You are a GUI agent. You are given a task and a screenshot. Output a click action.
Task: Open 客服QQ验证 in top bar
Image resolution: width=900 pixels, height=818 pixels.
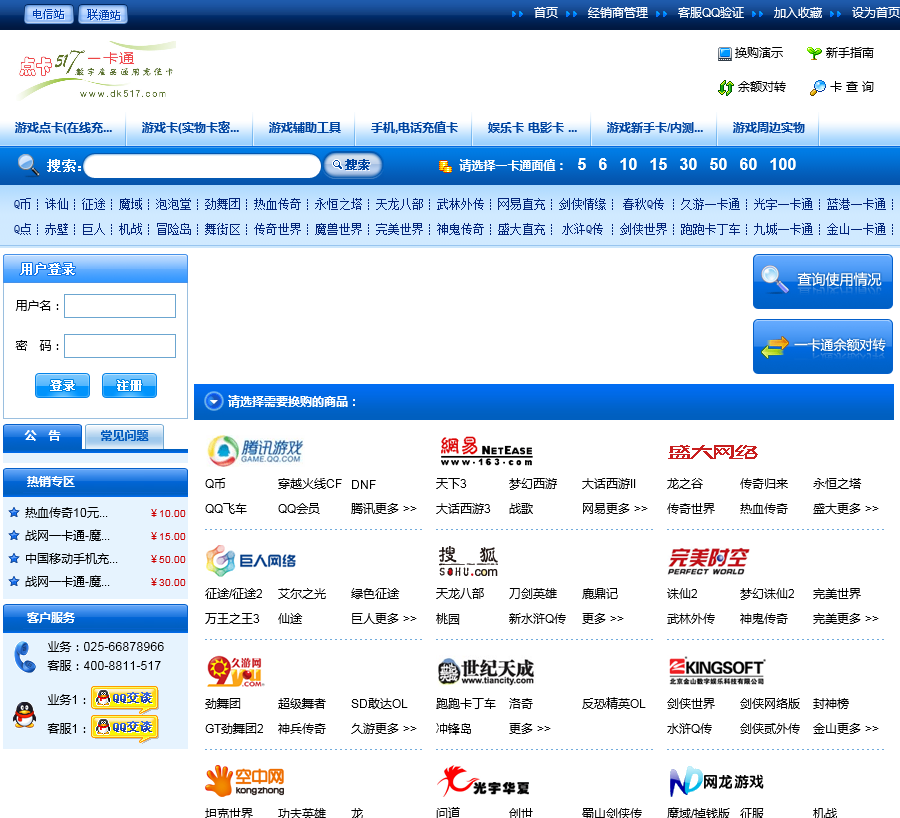(x=711, y=13)
